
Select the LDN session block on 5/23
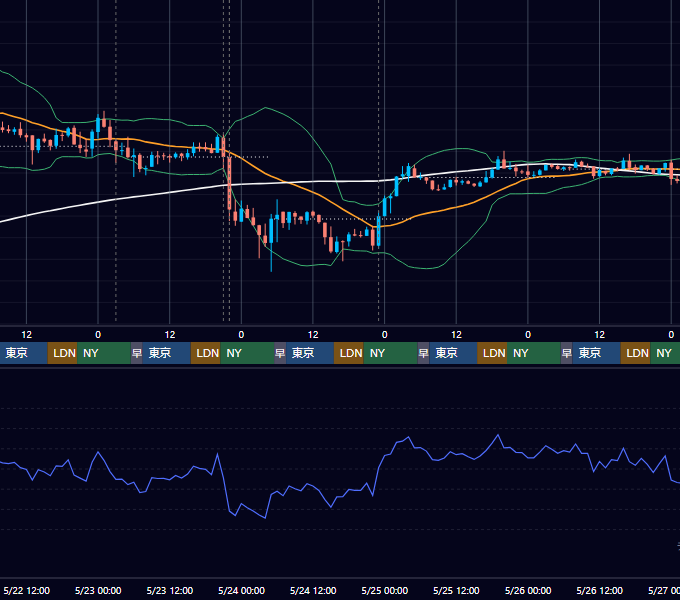click(x=206, y=353)
